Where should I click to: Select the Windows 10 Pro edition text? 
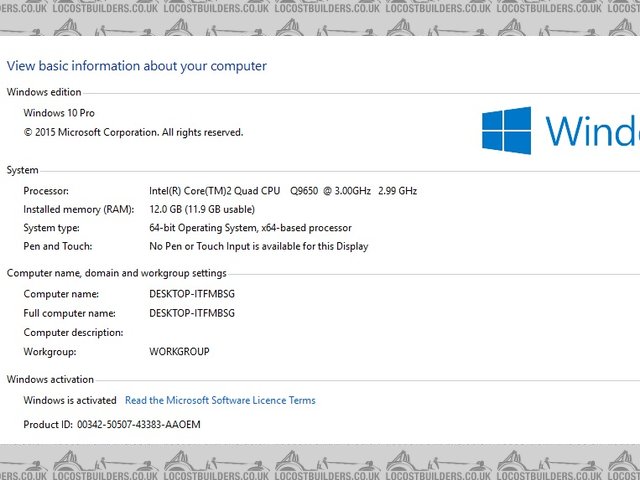tap(59, 113)
